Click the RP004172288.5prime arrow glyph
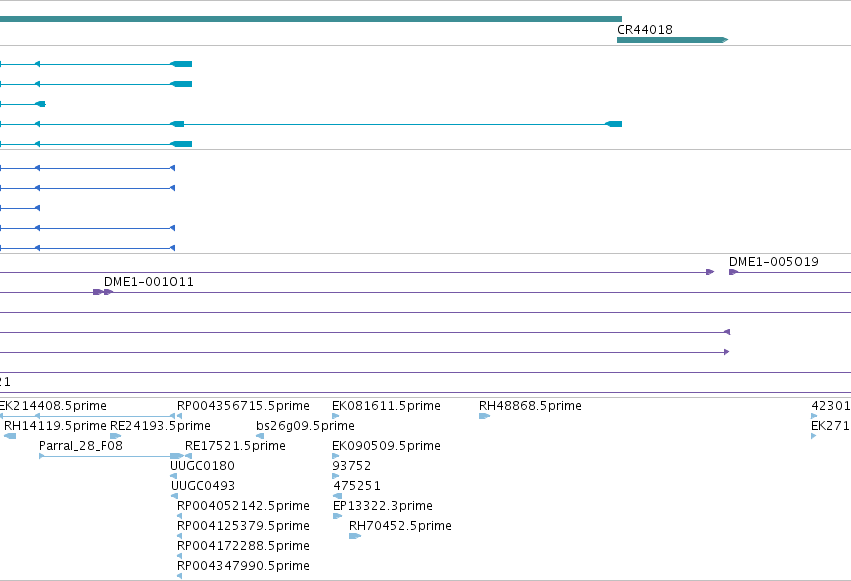This screenshot has width=851, height=581. coord(179,556)
